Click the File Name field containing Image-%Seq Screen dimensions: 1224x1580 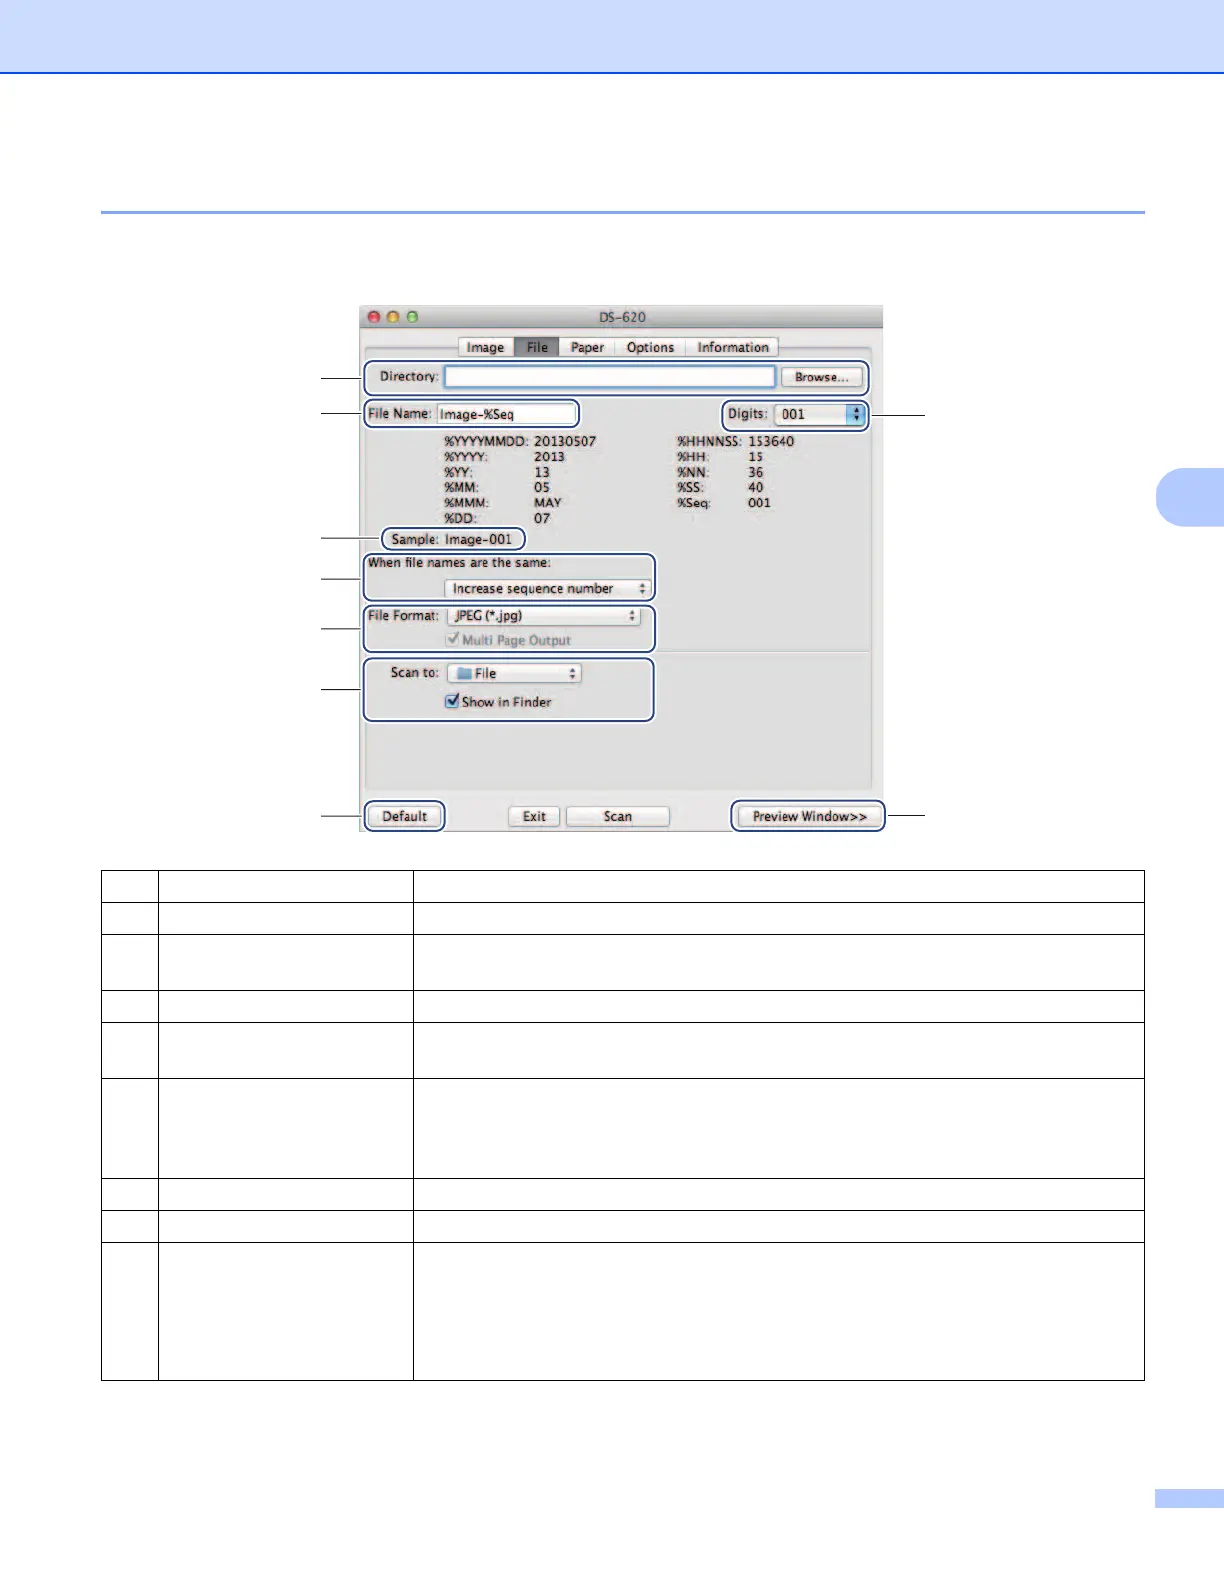tap(506, 414)
